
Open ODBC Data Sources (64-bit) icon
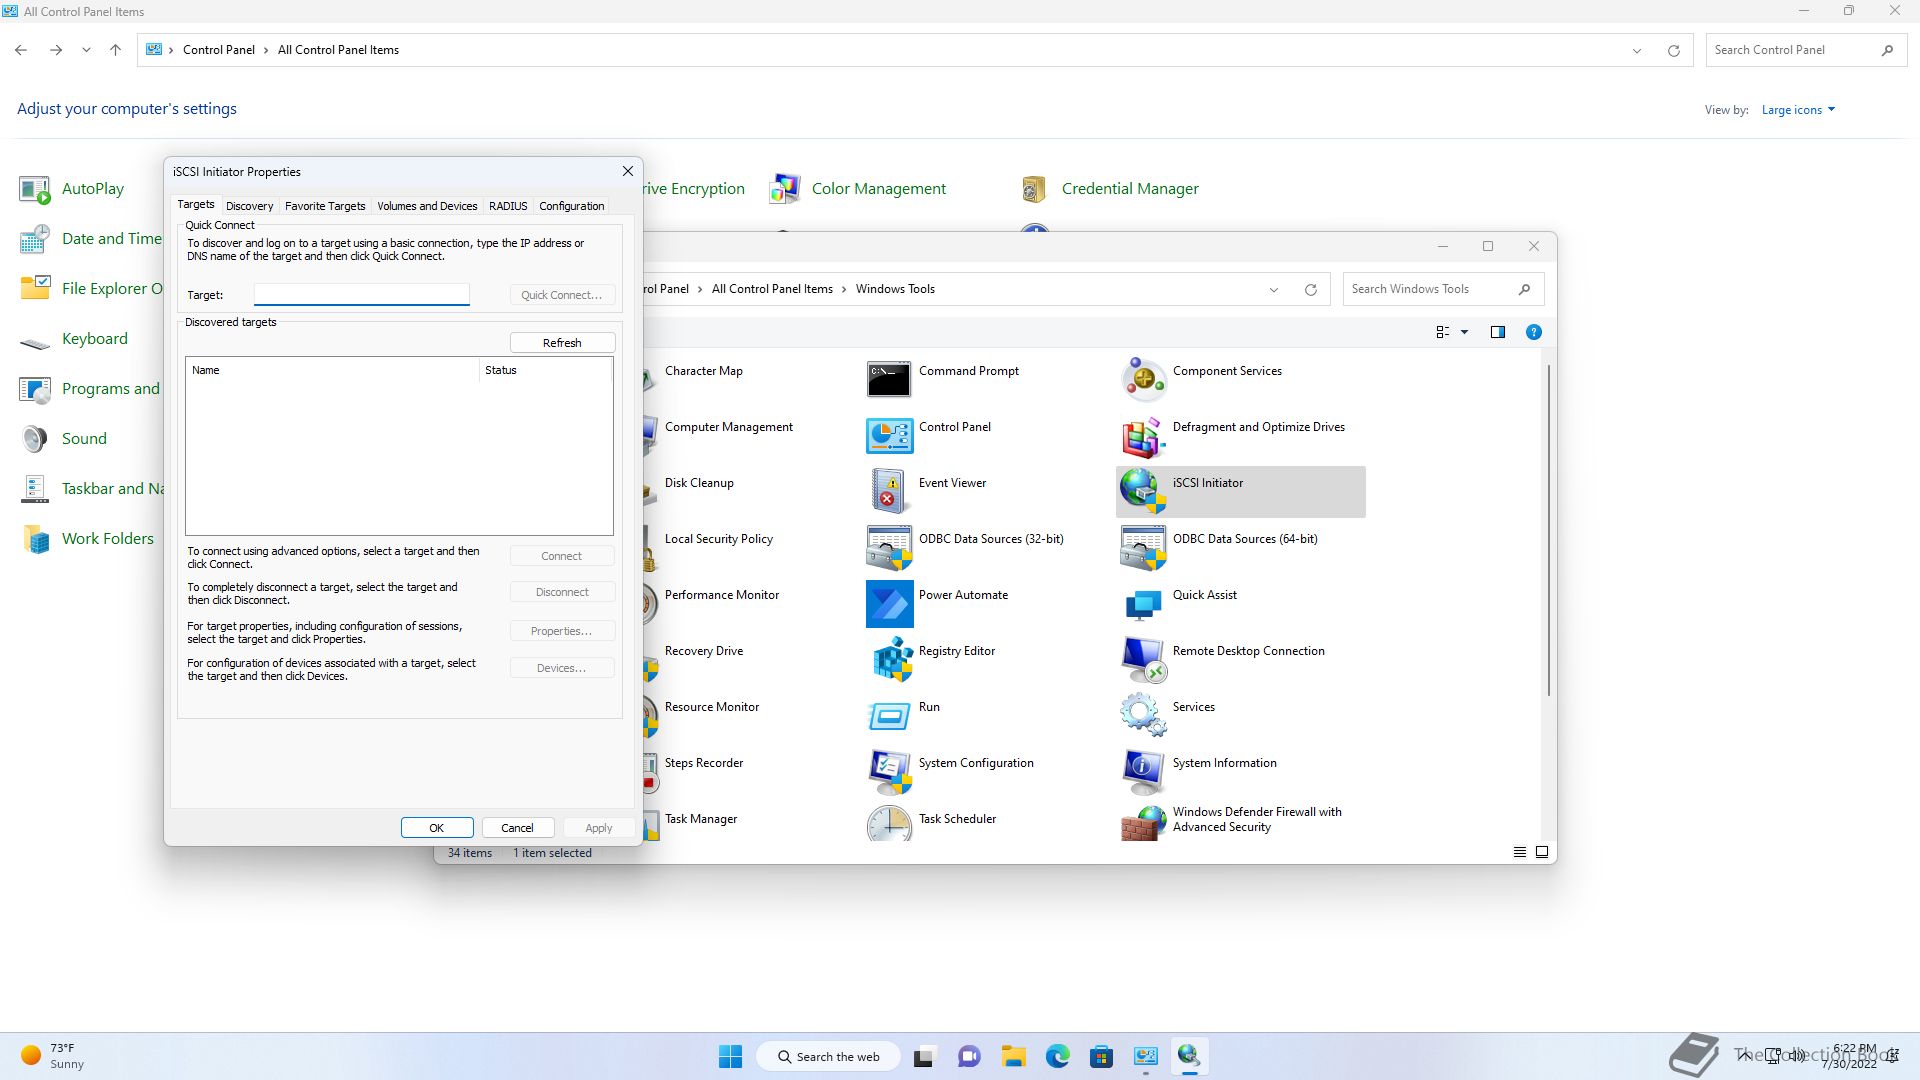[1143, 548]
